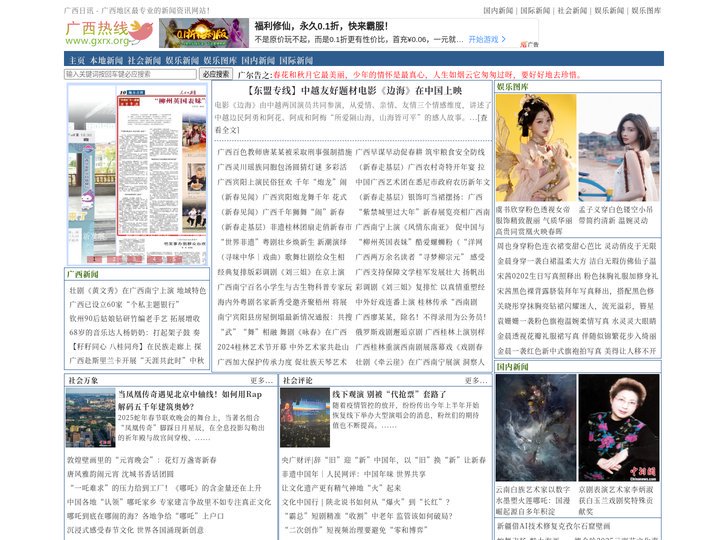The image size is (720, 540).
Task: Open article 广西百色教师唐某某被采取刑事强制措施
Action: 285,152
